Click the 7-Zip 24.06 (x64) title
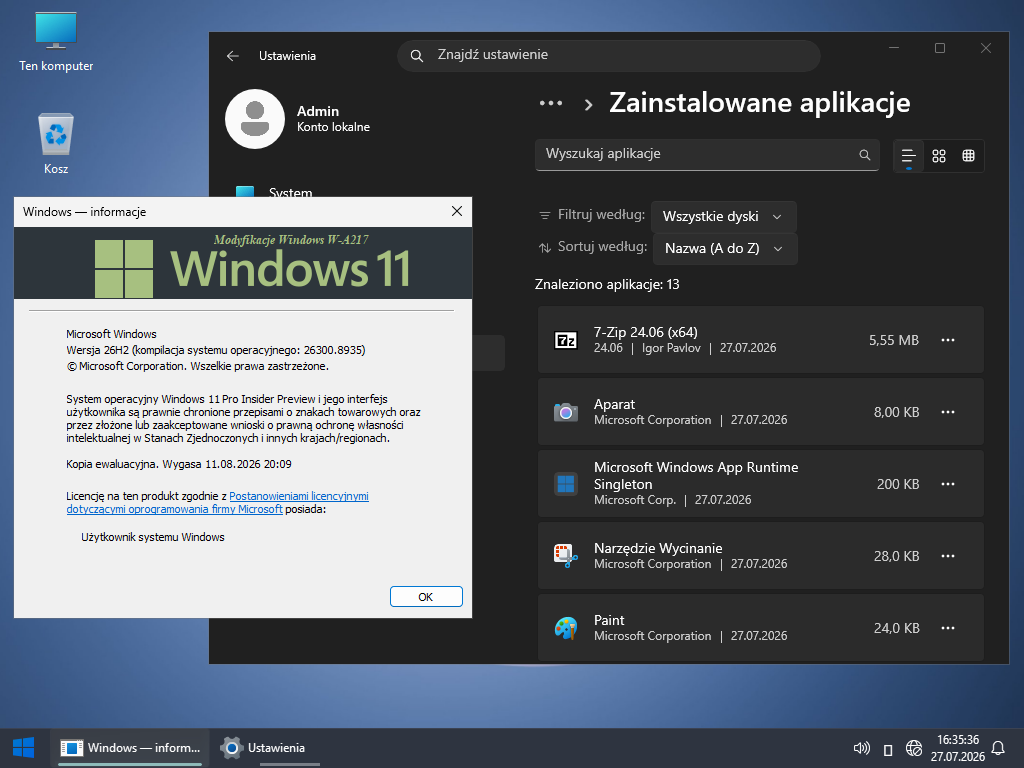The width and height of the screenshot is (1024, 768). pos(645,332)
